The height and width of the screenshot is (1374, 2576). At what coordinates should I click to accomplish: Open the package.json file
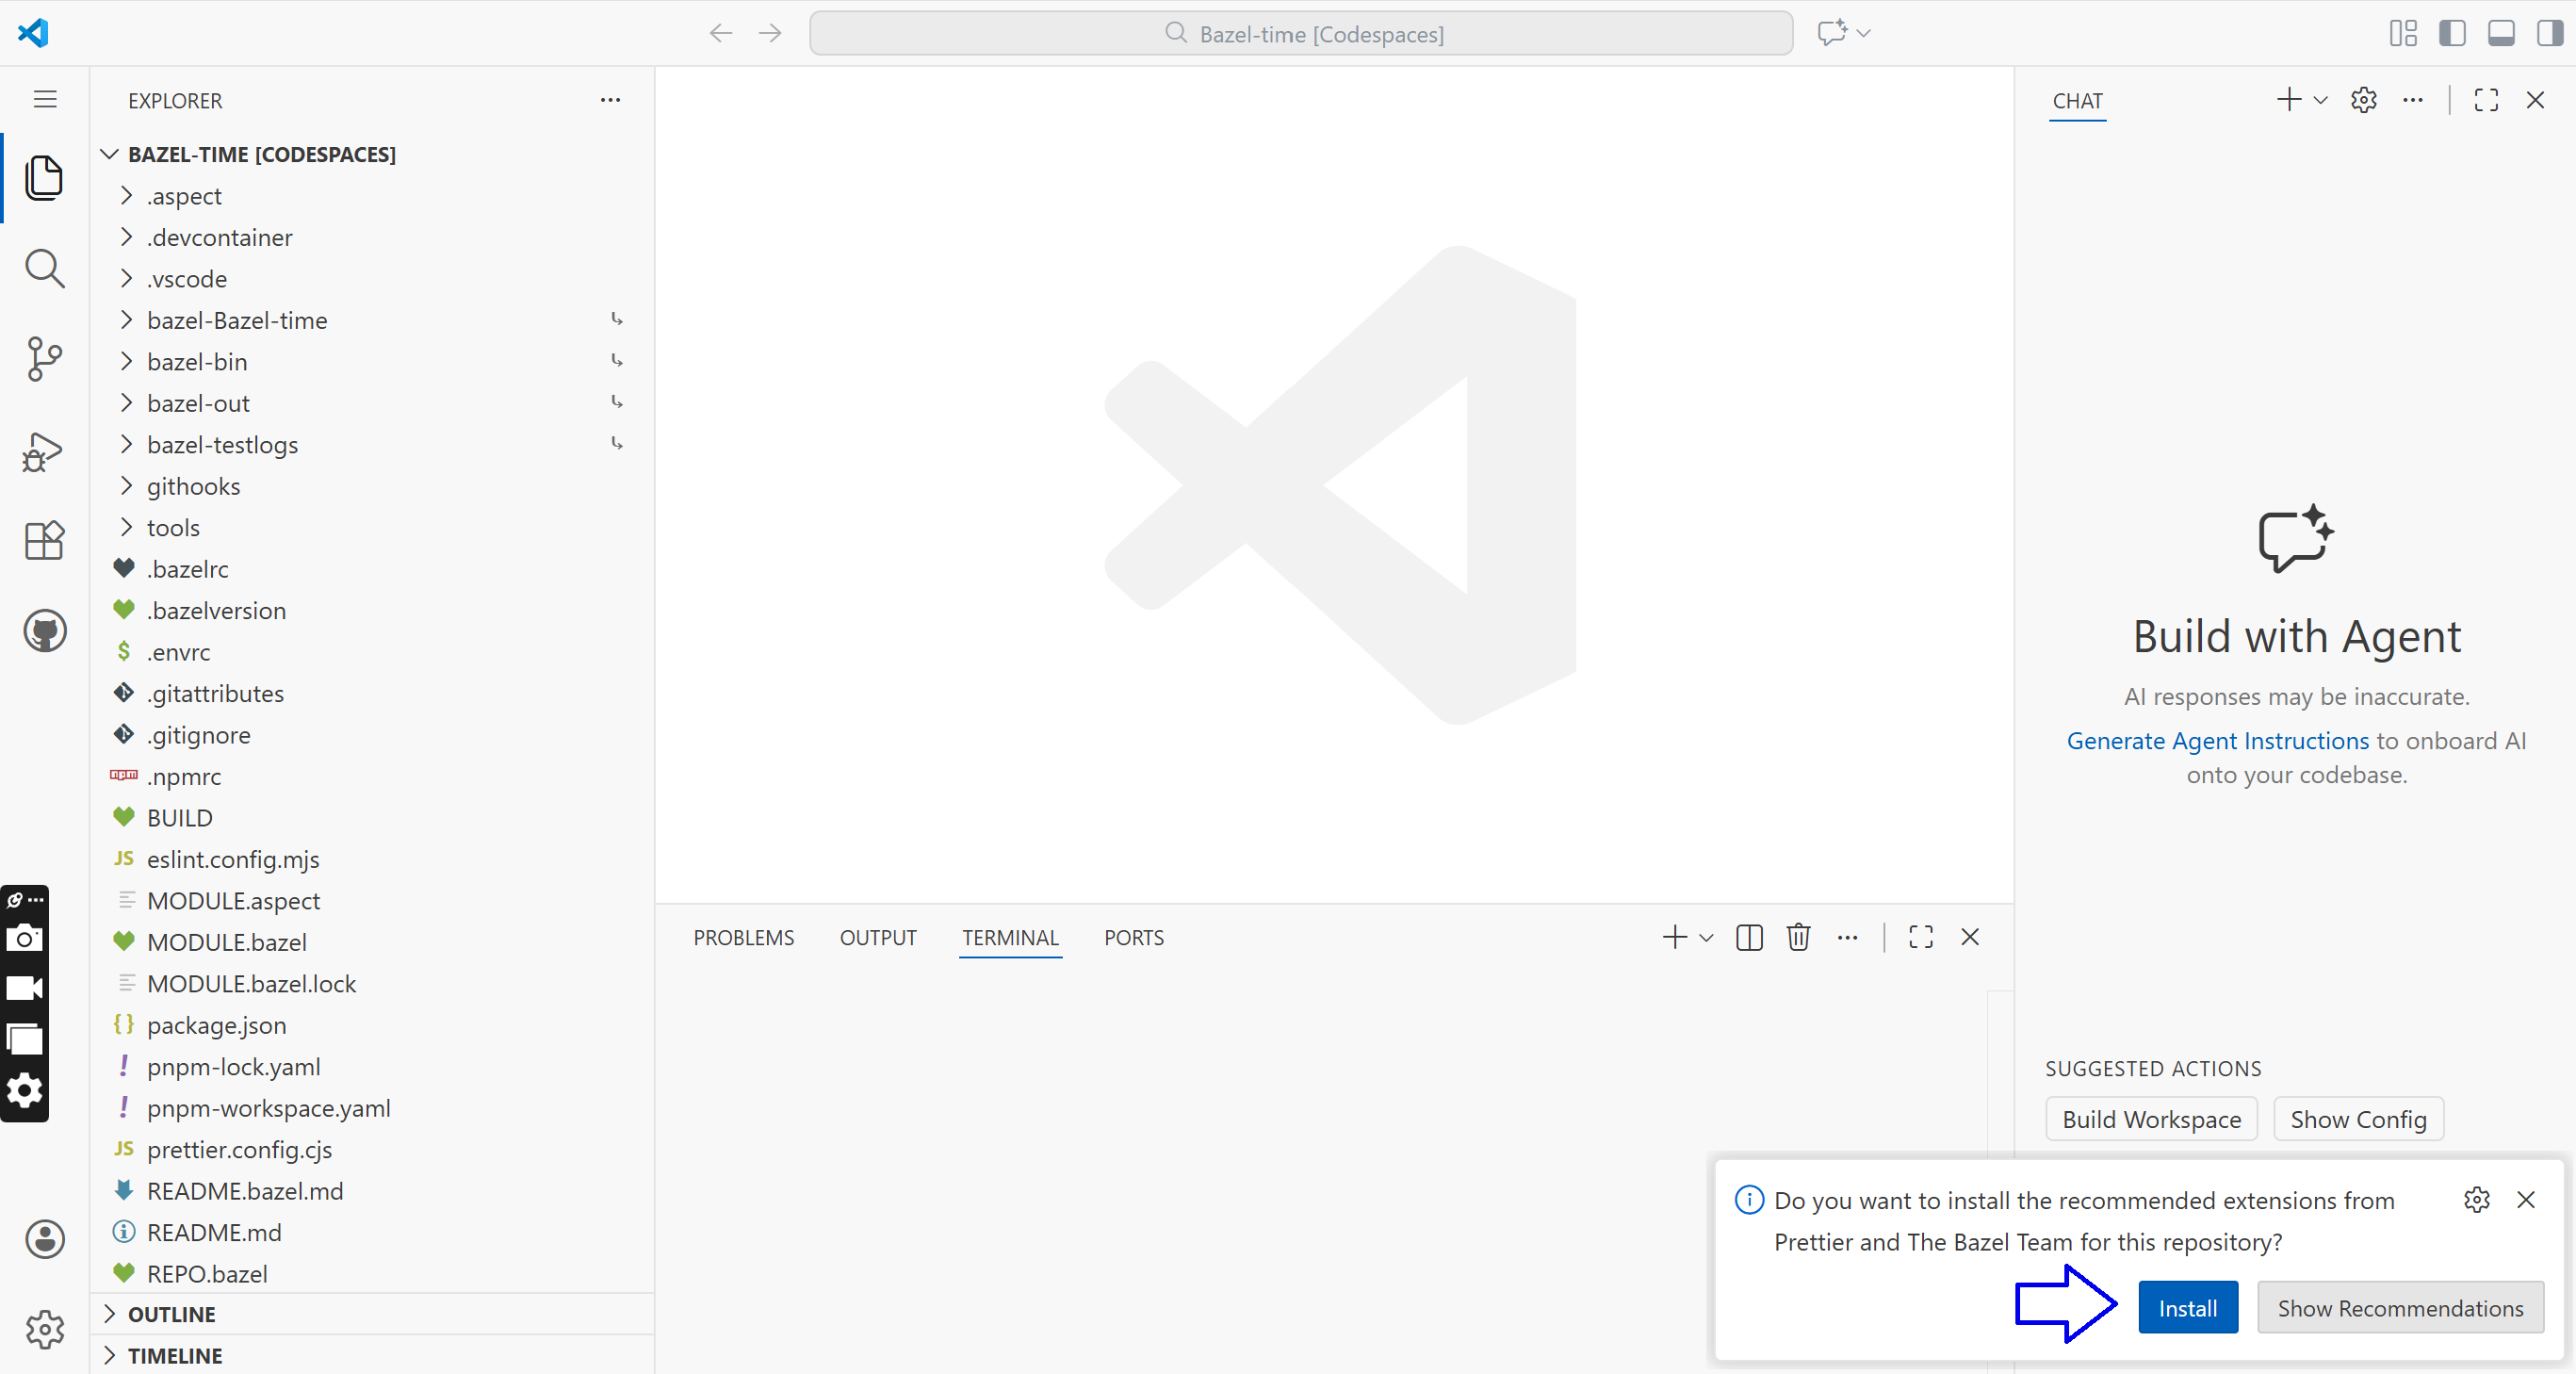pyautogui.click(x=371, y=1025)
